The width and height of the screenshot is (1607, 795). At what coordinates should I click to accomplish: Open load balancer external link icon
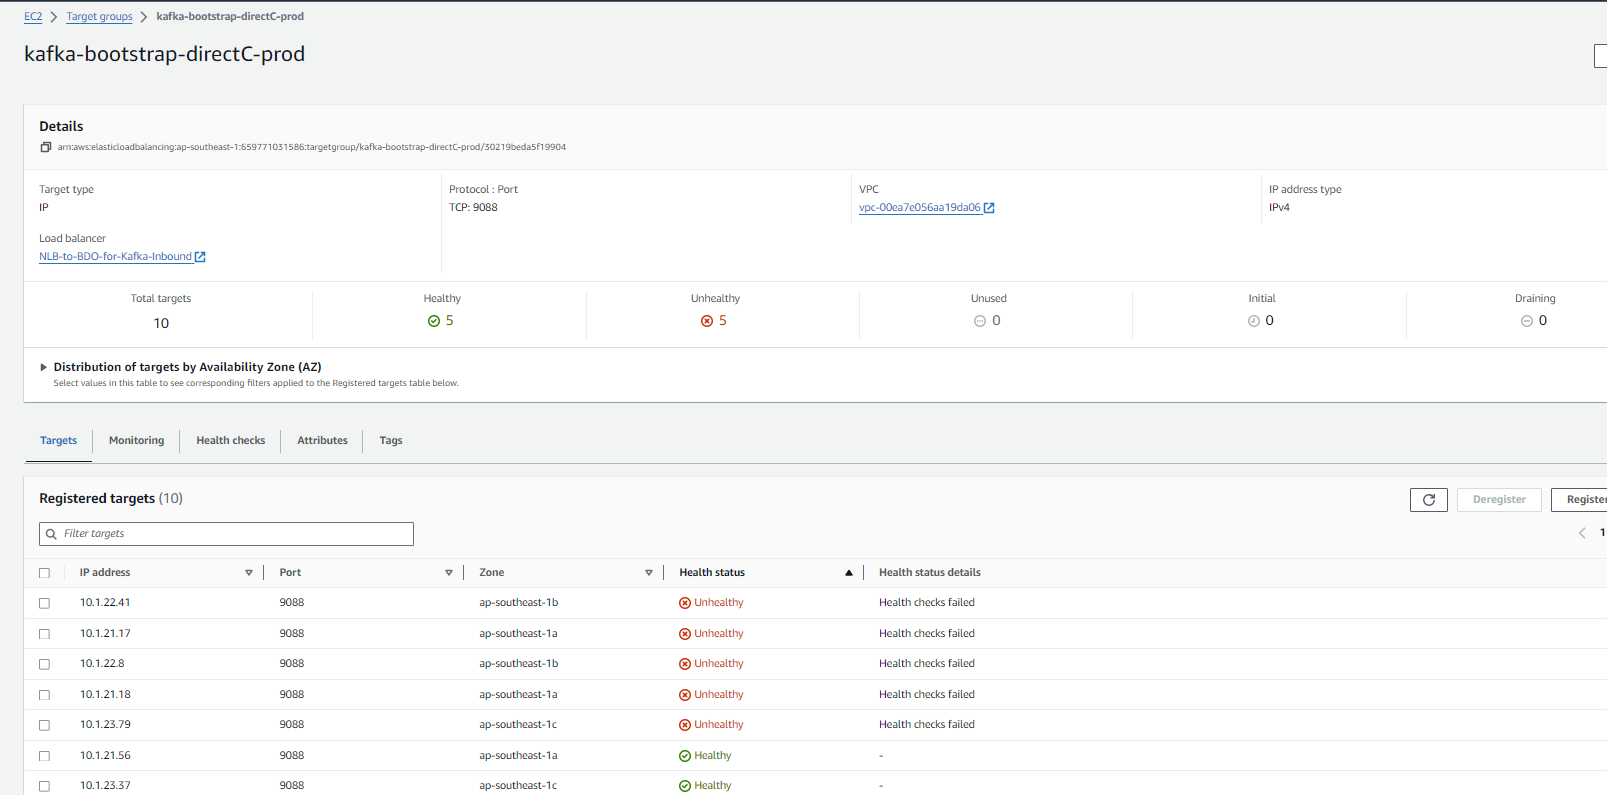[200, 257]
